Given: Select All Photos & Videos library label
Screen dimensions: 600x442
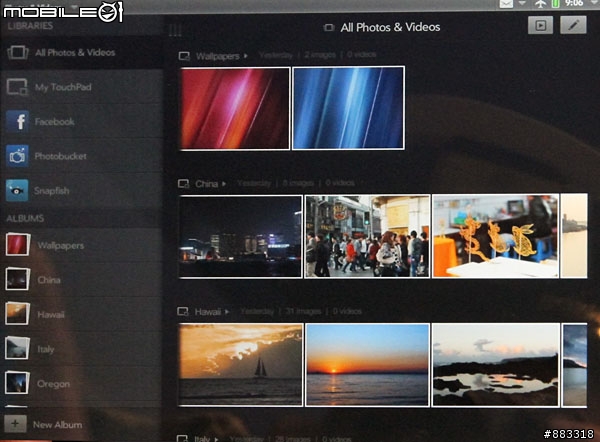Looking at the screenshot, I should point(75,52).
